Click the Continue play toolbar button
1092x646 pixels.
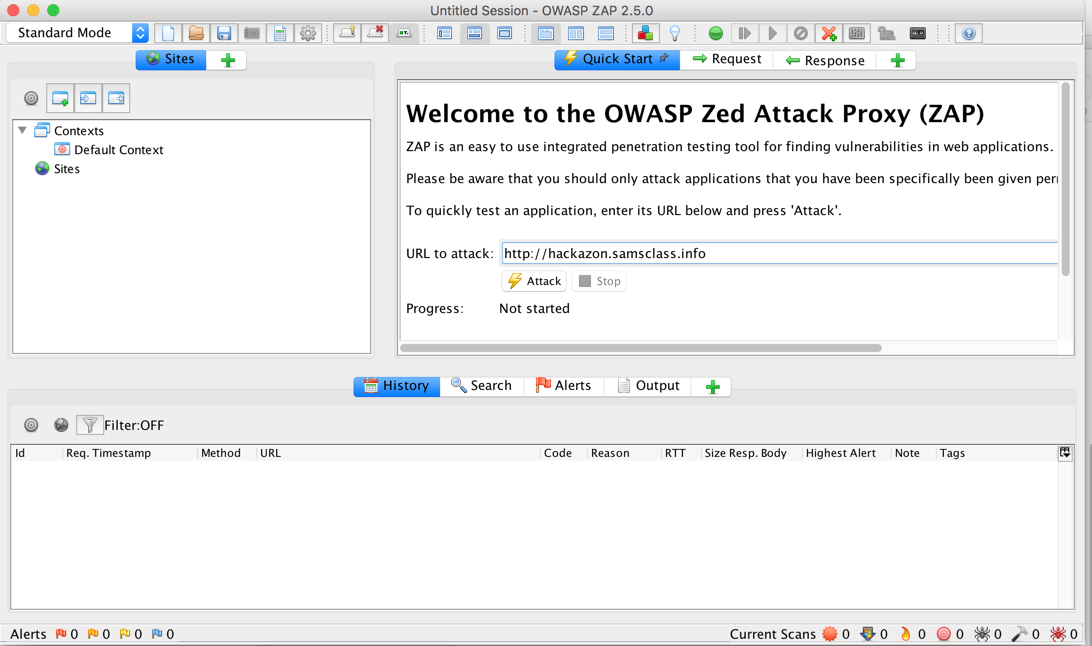click(x=772, y=33)
